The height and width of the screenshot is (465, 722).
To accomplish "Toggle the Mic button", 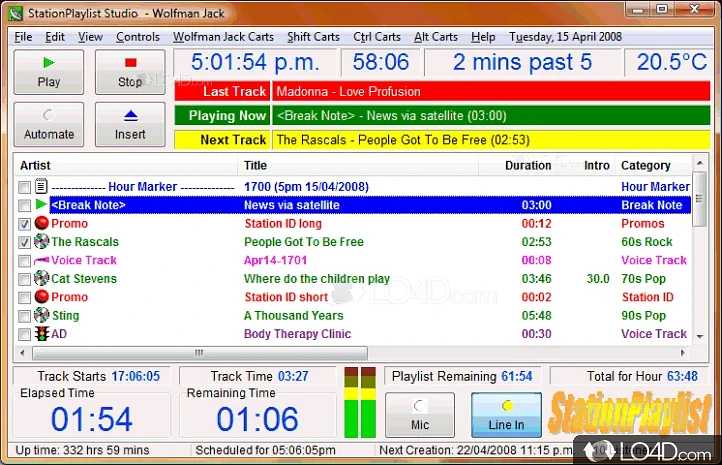I will point(420,415).
